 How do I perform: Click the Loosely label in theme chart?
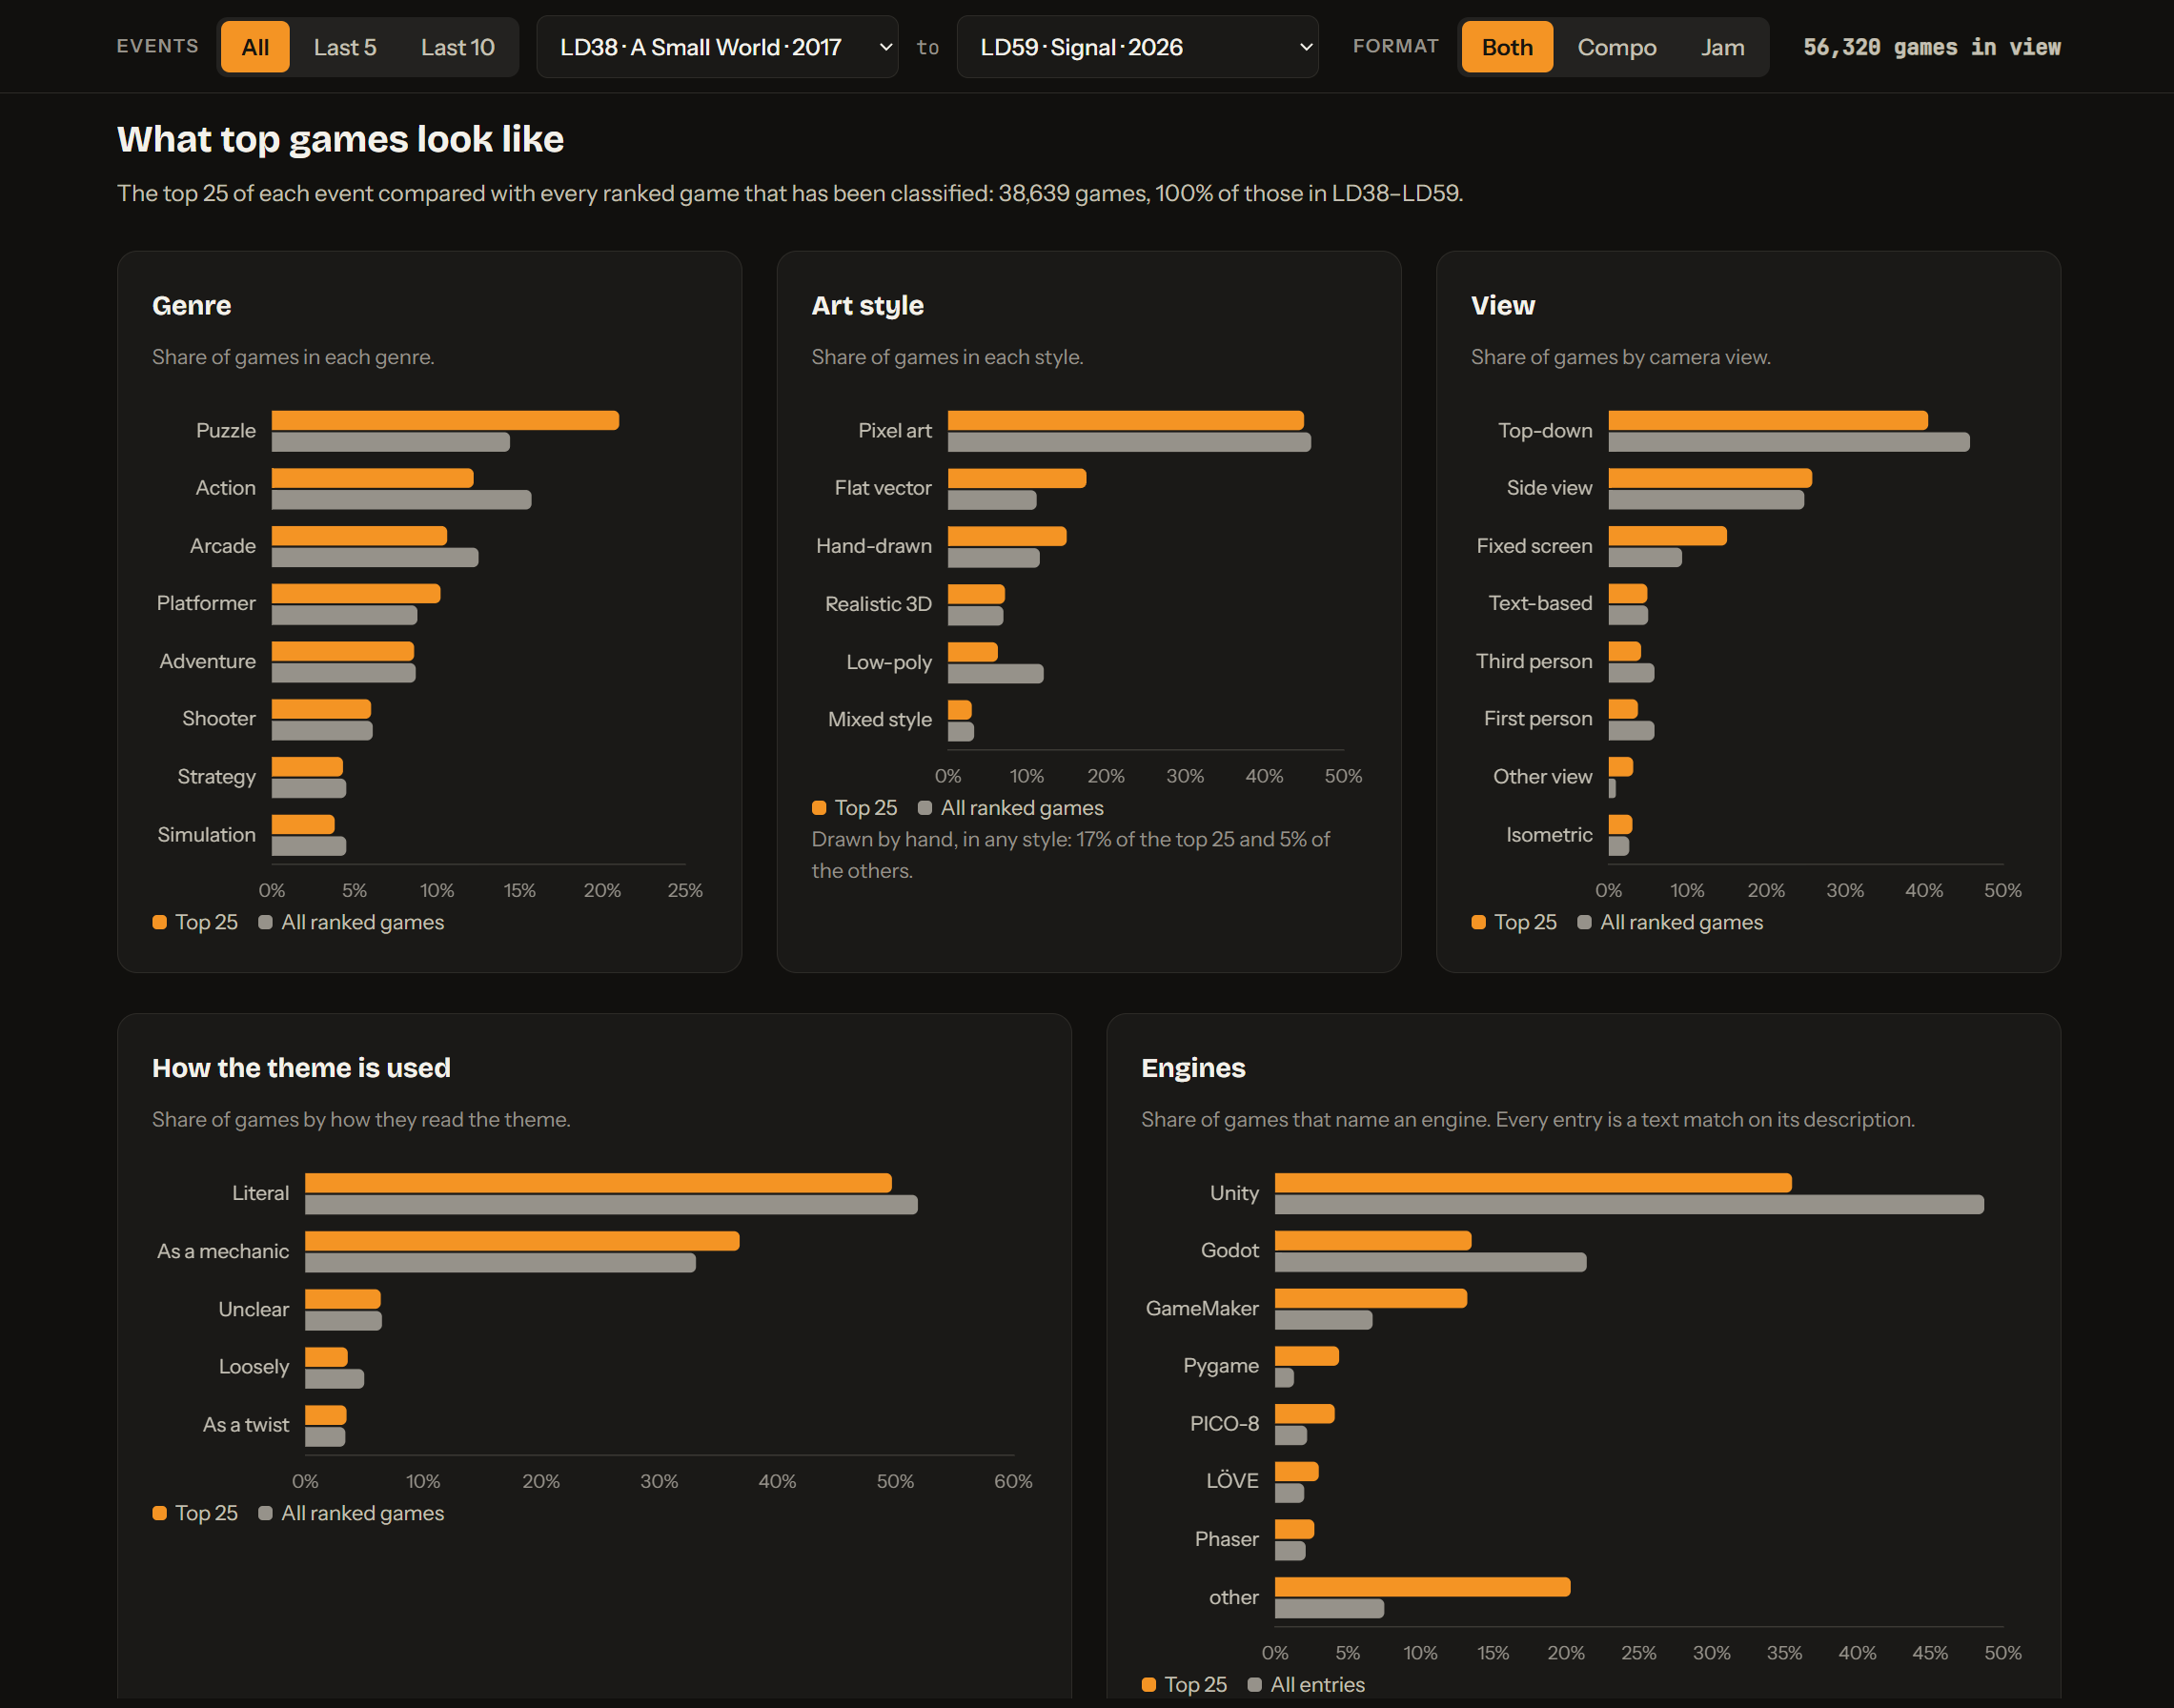click(x=254, y=1367)
